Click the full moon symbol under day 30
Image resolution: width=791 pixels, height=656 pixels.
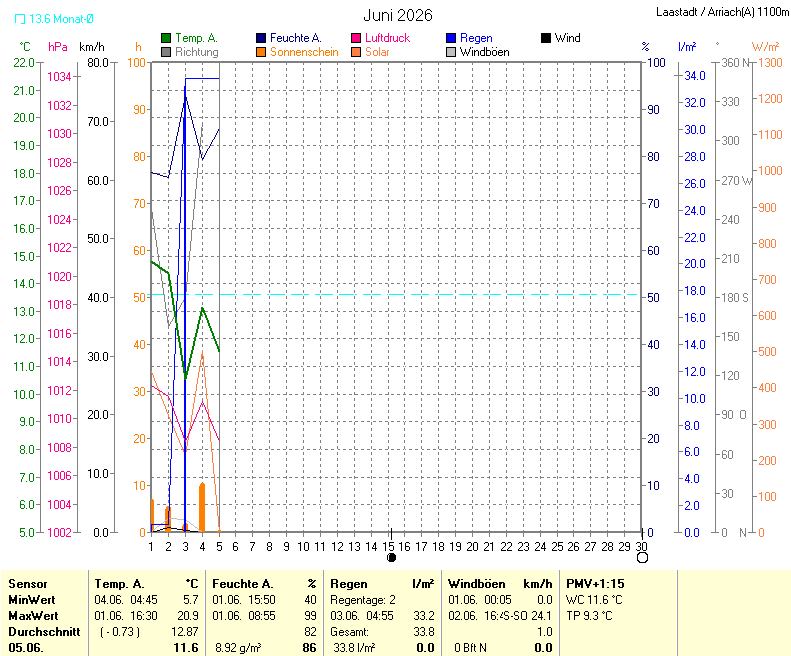tap(642, 558)
